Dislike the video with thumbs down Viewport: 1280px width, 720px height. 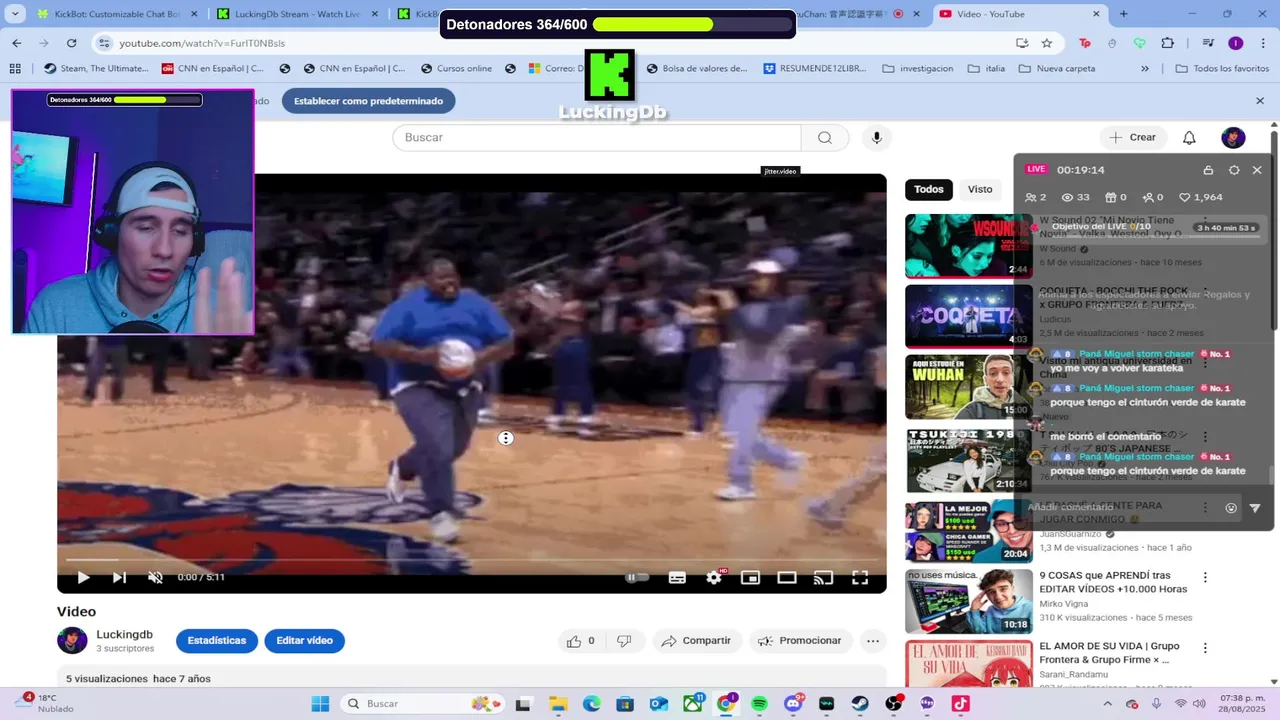[x=624, y=641]
